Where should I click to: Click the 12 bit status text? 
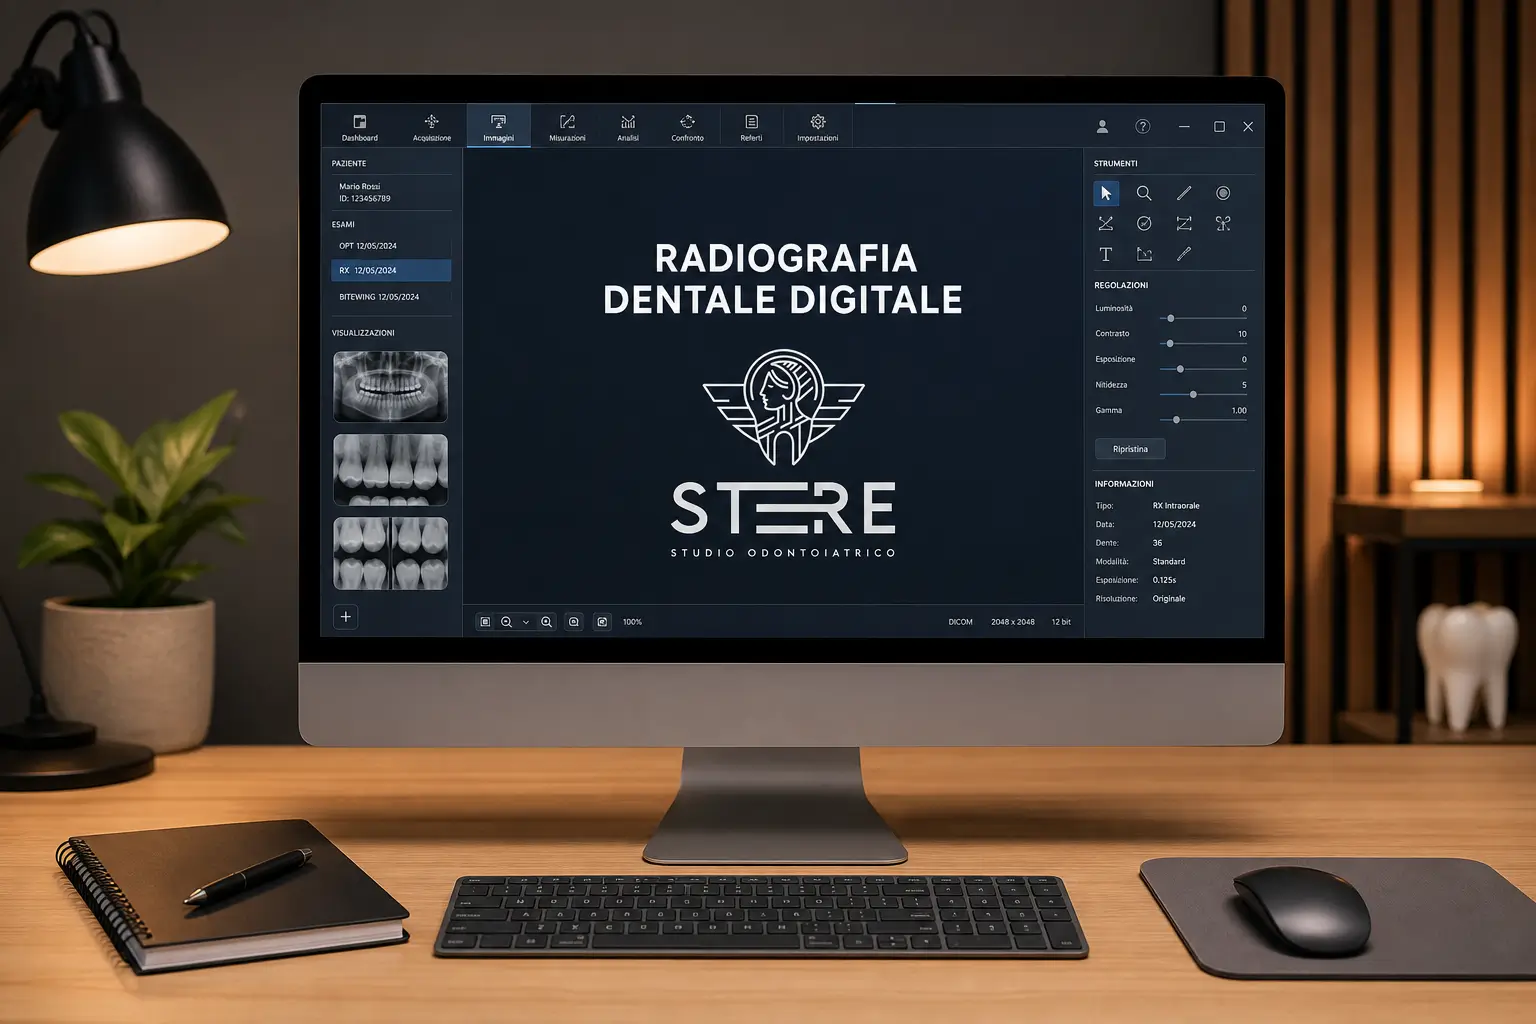point(1061,622)
